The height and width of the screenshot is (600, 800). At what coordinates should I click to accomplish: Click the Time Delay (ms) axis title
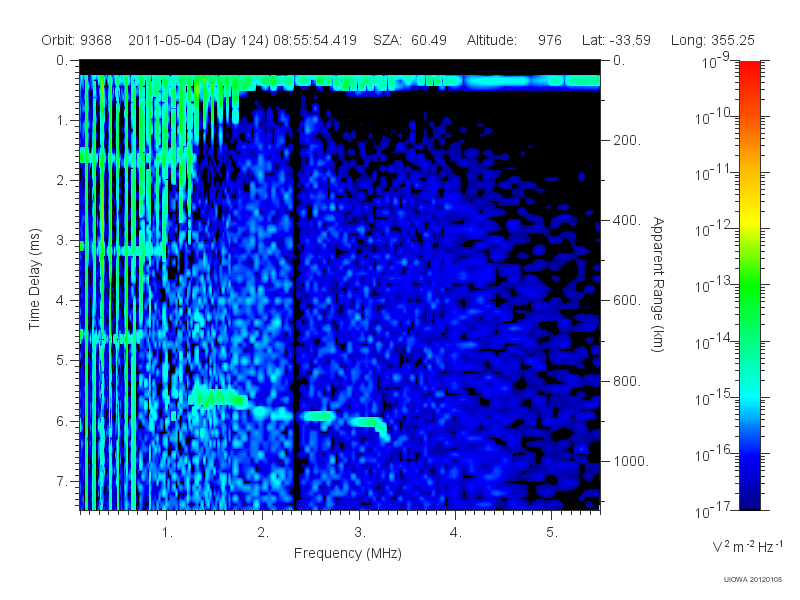34,279
